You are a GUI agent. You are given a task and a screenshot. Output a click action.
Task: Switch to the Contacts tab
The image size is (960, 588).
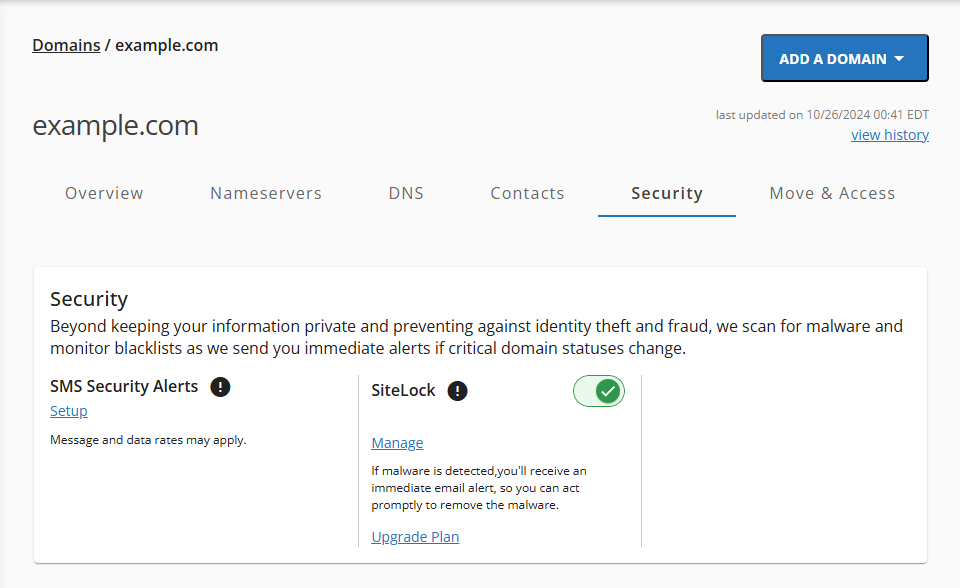click(x=527, y=193)
